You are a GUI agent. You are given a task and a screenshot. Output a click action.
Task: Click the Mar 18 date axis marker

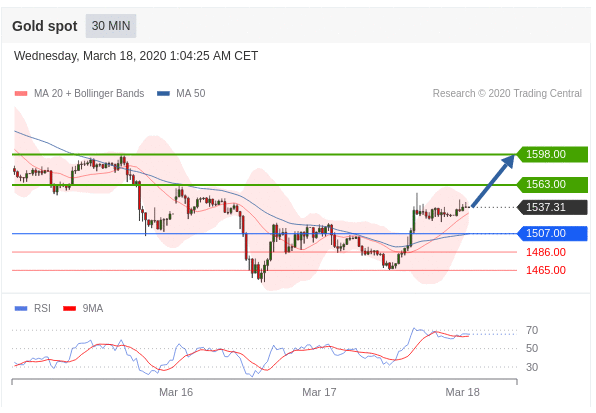(x=463, y=392)
